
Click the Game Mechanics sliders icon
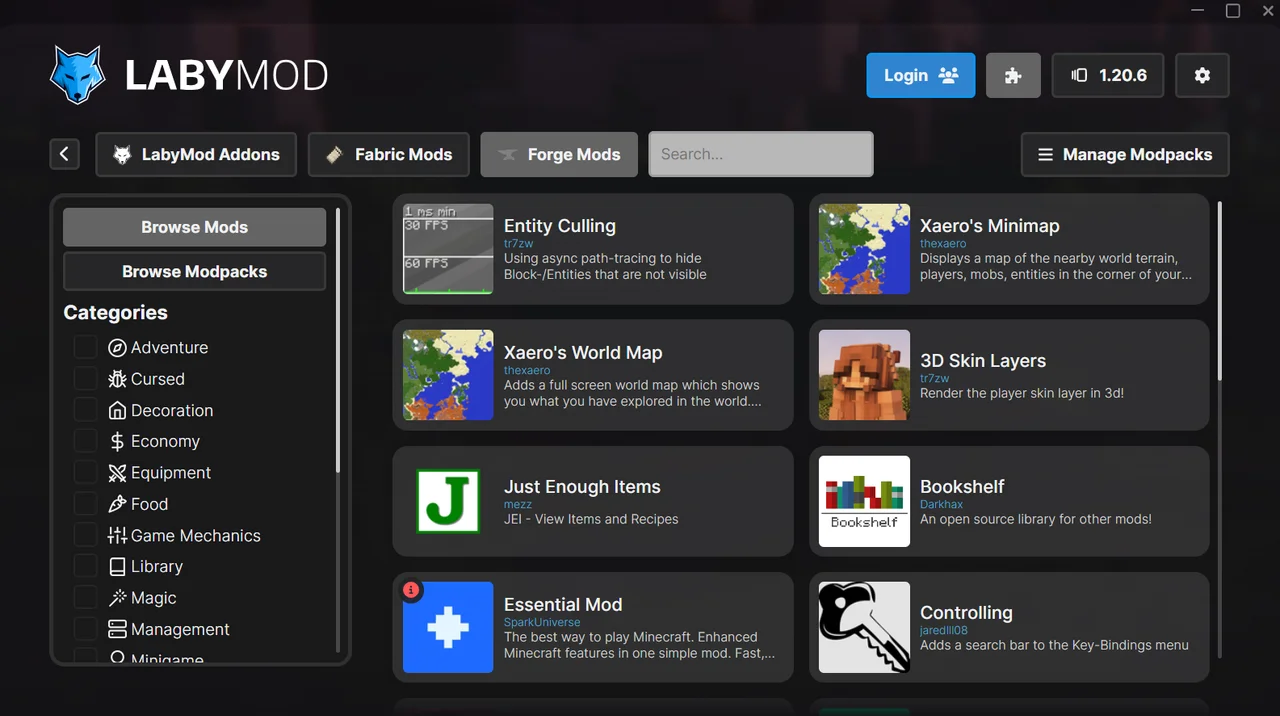117,535
